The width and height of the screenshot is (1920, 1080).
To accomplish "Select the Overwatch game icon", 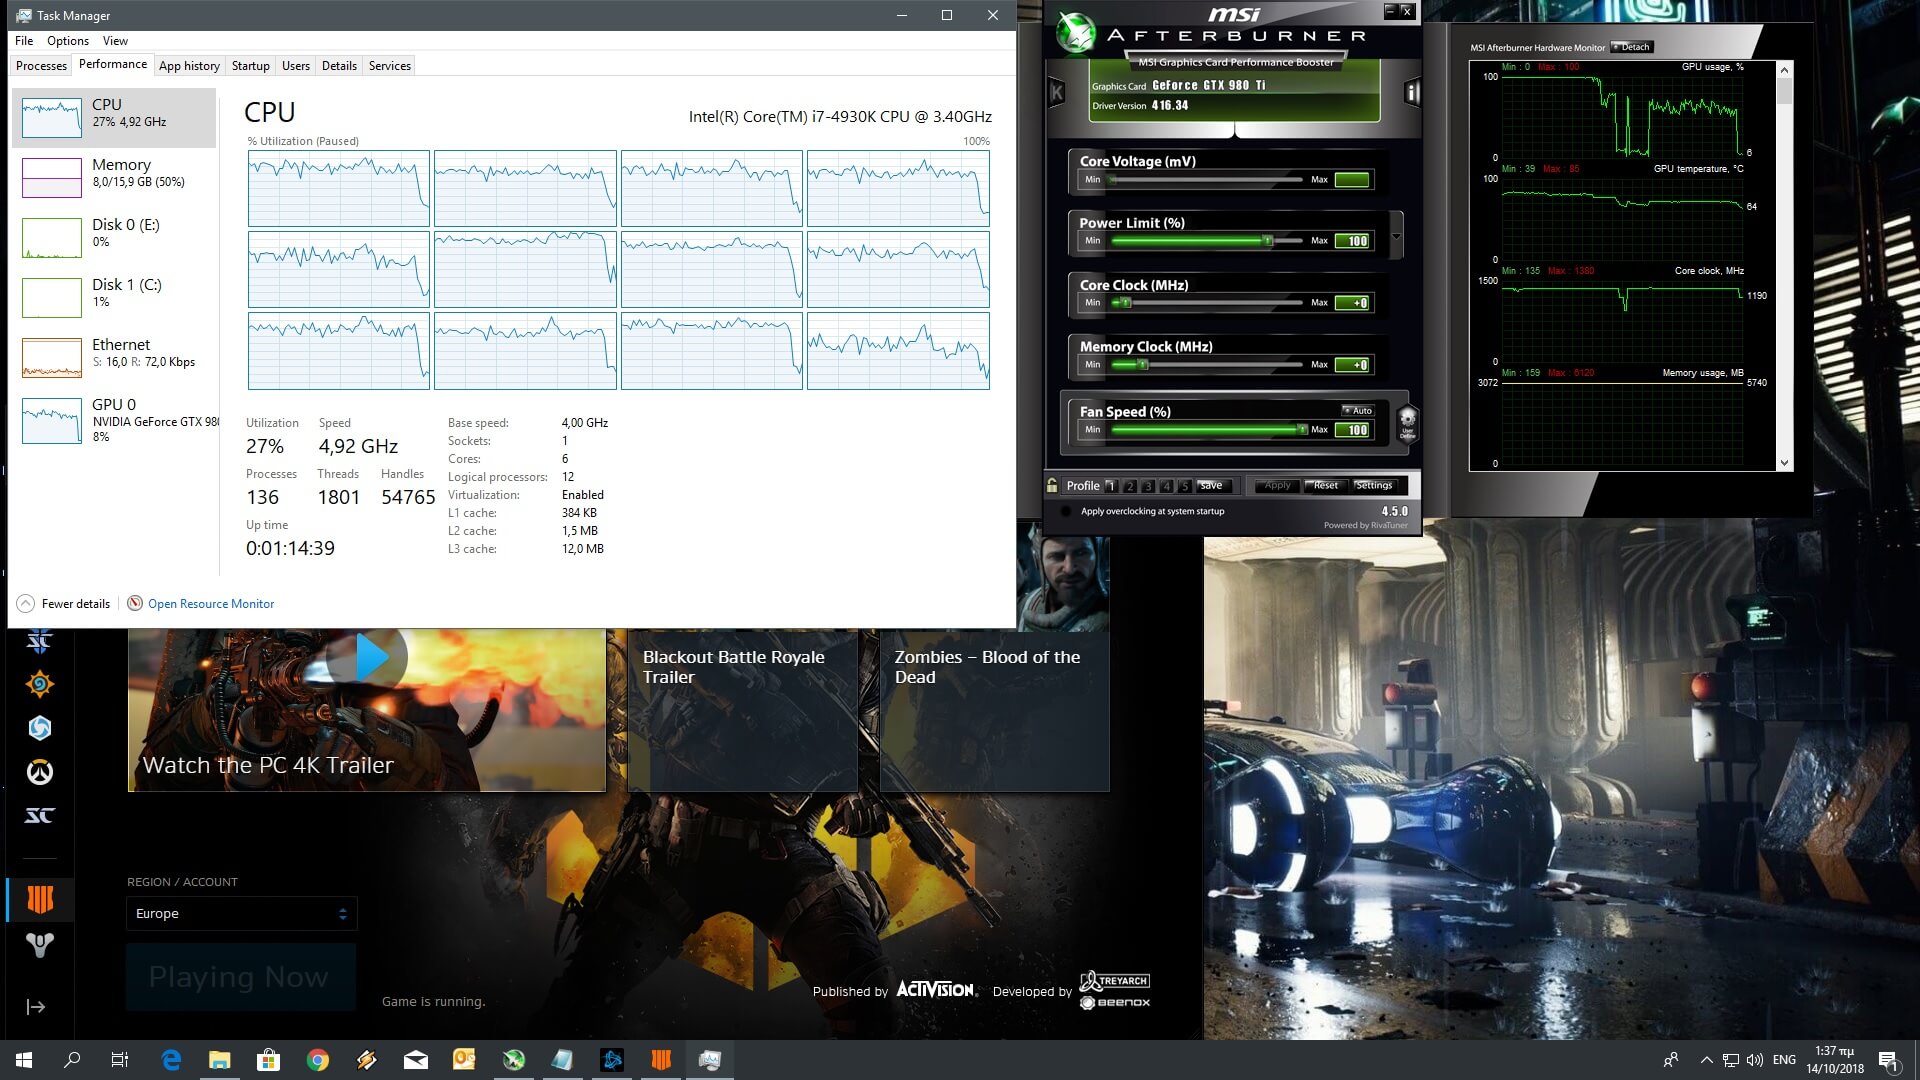I will tap(40, 772).
